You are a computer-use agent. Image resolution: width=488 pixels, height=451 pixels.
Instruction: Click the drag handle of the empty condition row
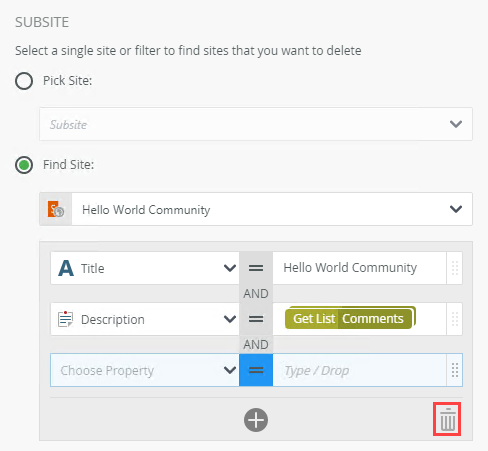pos(454,370)
